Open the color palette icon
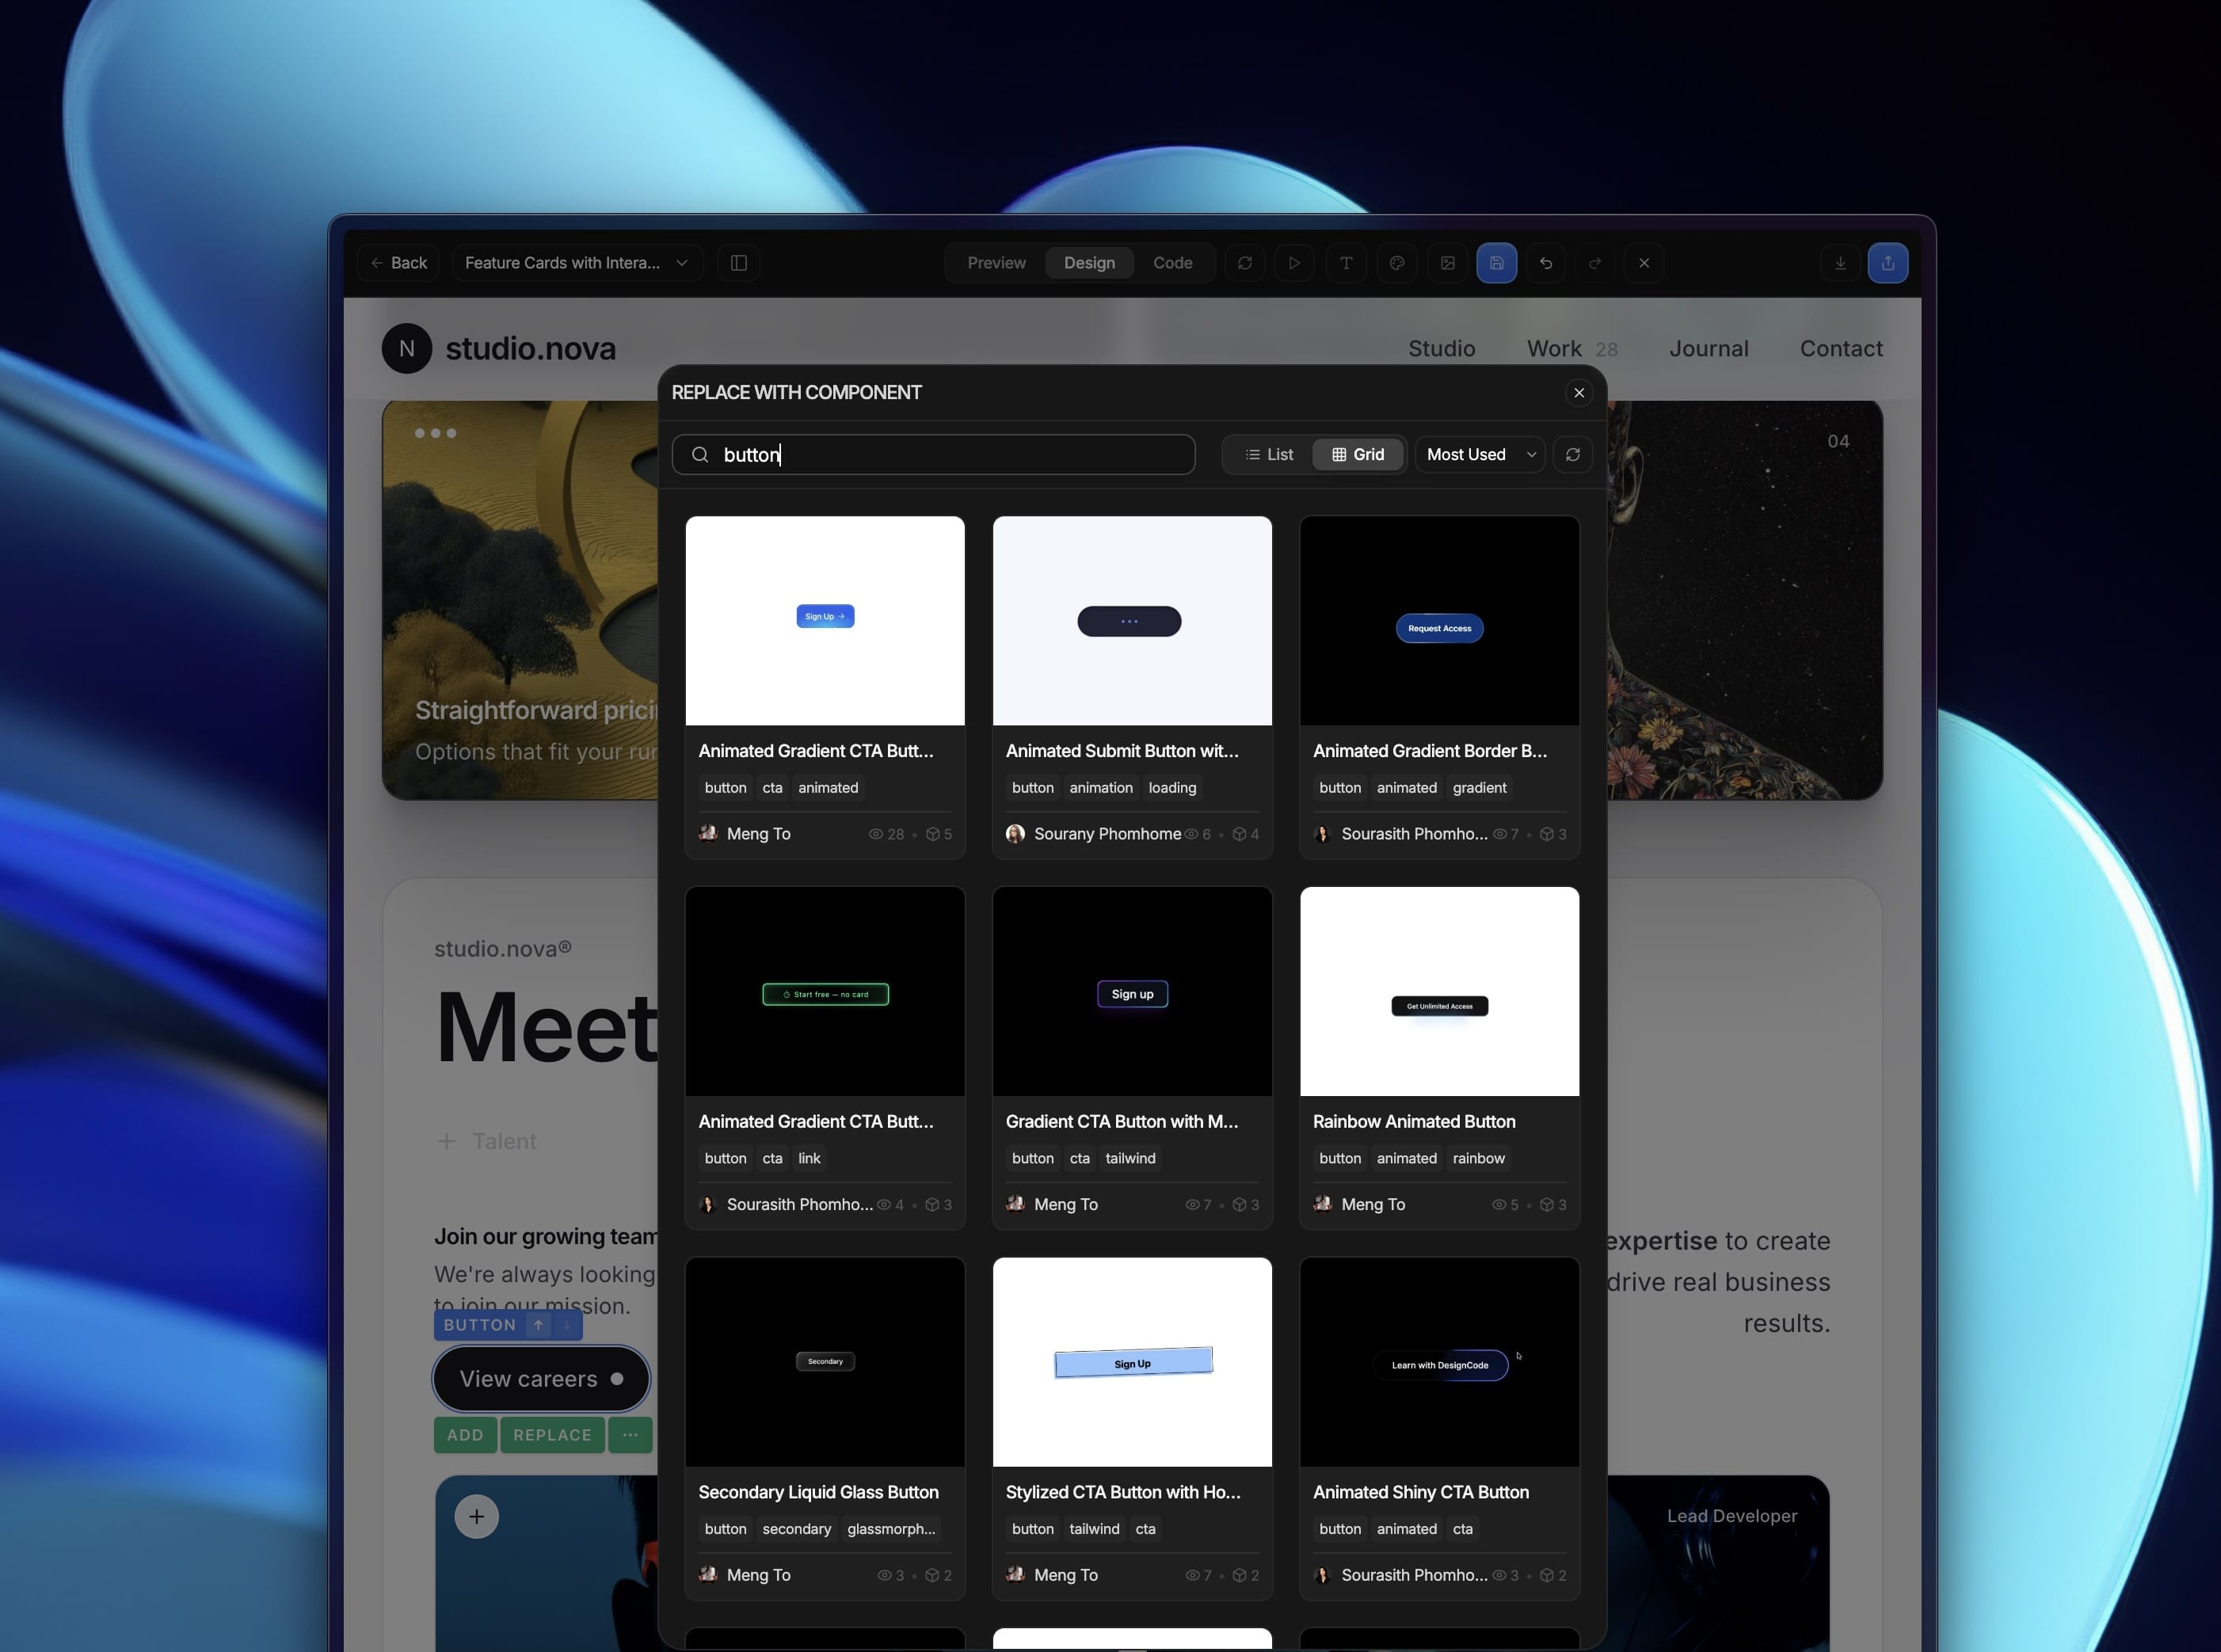The height and width of the screenshot is (1652, 2221). pos(1396,262)
